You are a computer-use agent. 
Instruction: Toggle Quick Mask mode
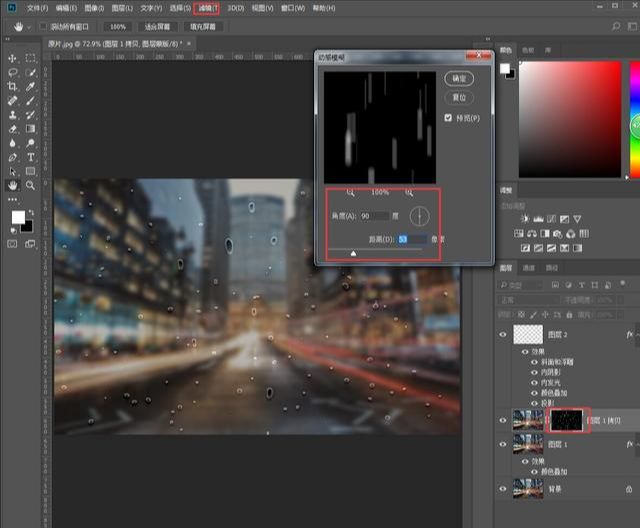12,244
